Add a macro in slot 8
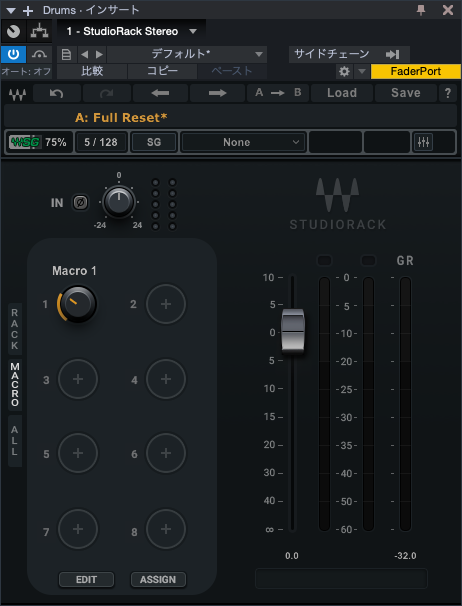 (166, 529)
